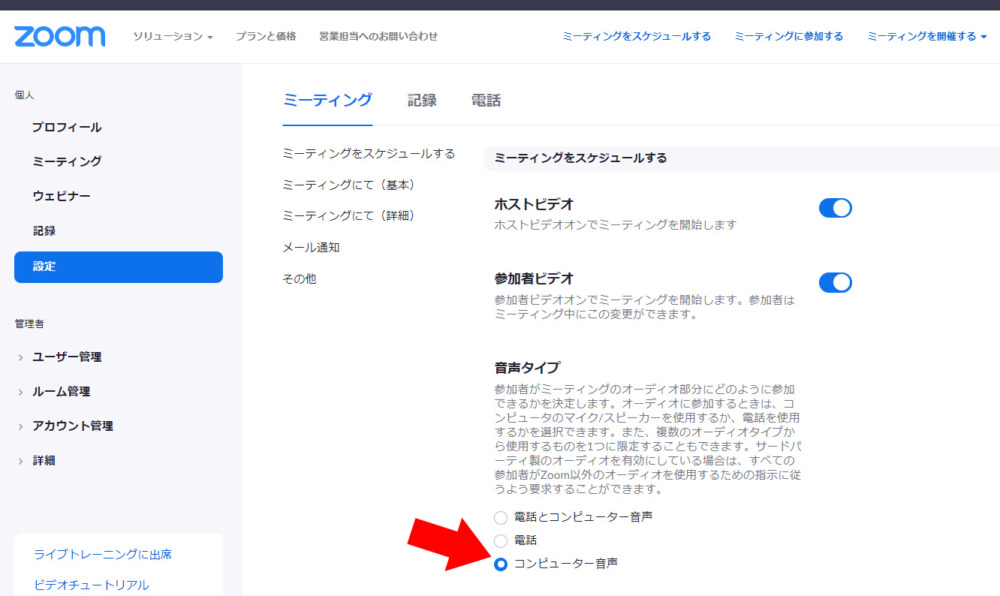This screenshot has width=1000, height=596.
Task: Expand the アカウント管理 section
Action: click(72, 426)
